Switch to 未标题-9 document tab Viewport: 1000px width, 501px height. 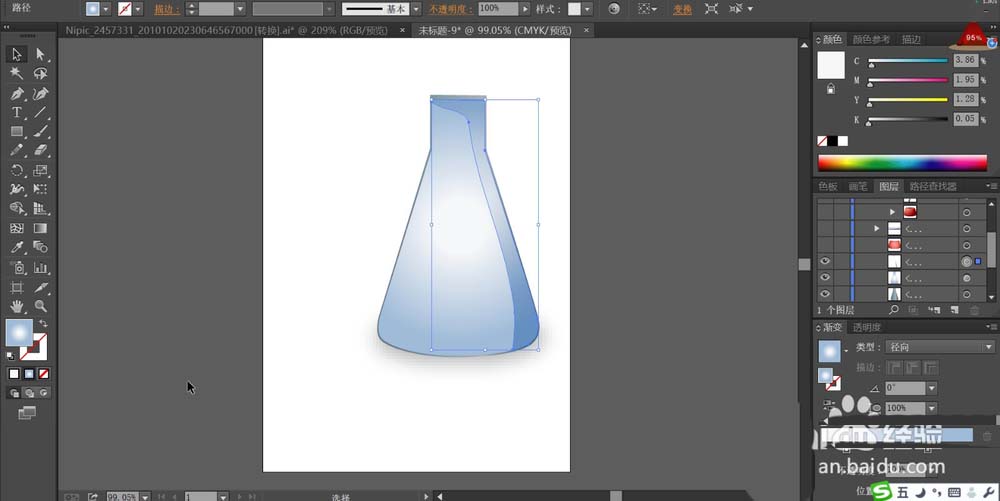point(494,30)
